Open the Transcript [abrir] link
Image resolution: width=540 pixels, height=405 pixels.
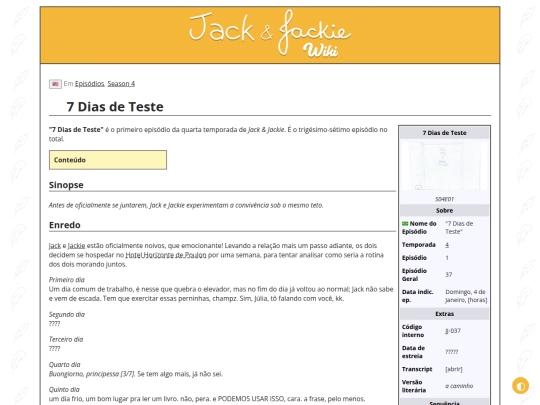(x=454, y=369)
